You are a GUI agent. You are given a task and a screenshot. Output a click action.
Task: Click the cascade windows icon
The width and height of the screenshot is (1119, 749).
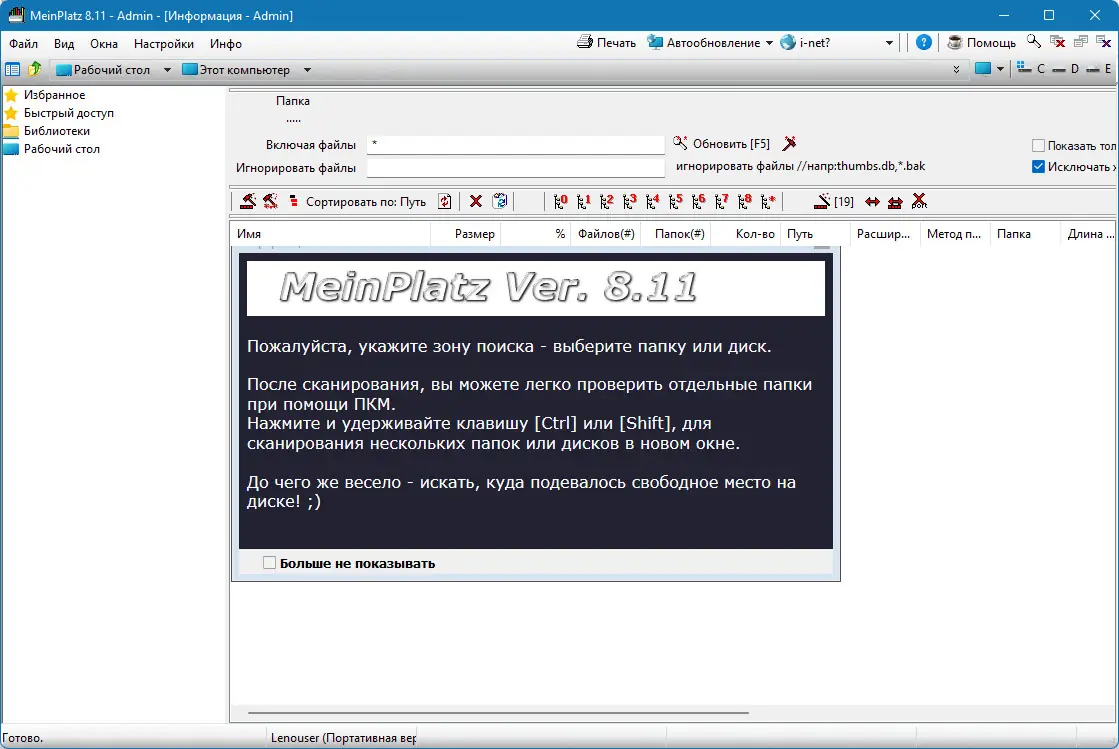pos(1080,42)
